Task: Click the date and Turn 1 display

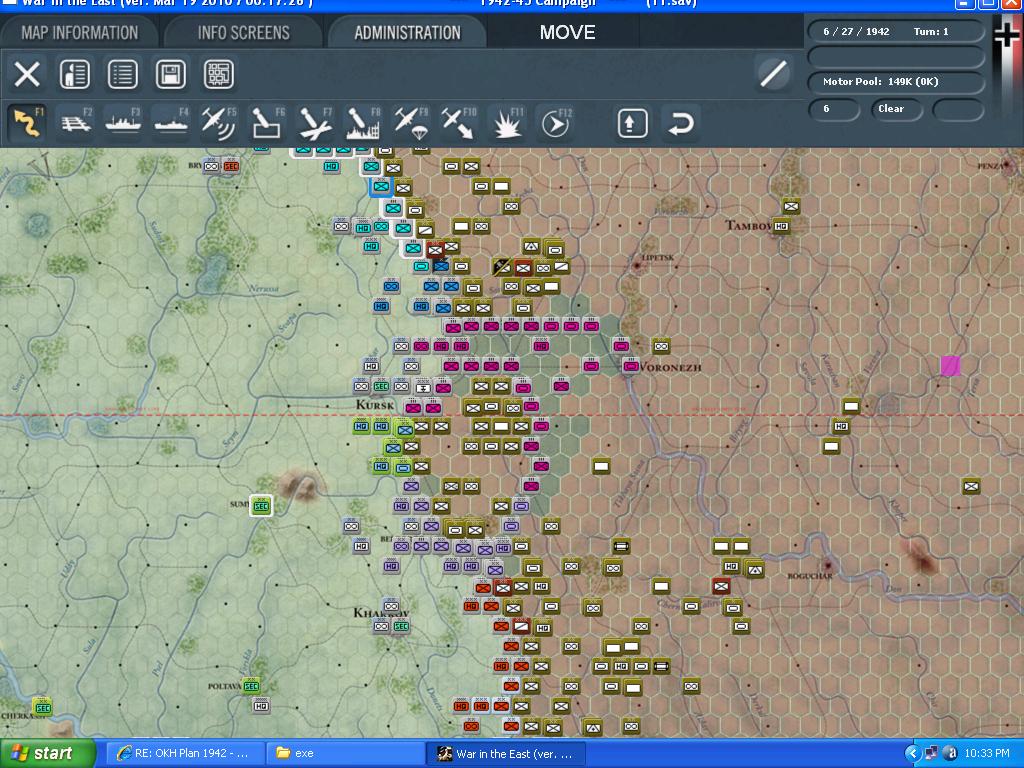Action: click(895, 31)
